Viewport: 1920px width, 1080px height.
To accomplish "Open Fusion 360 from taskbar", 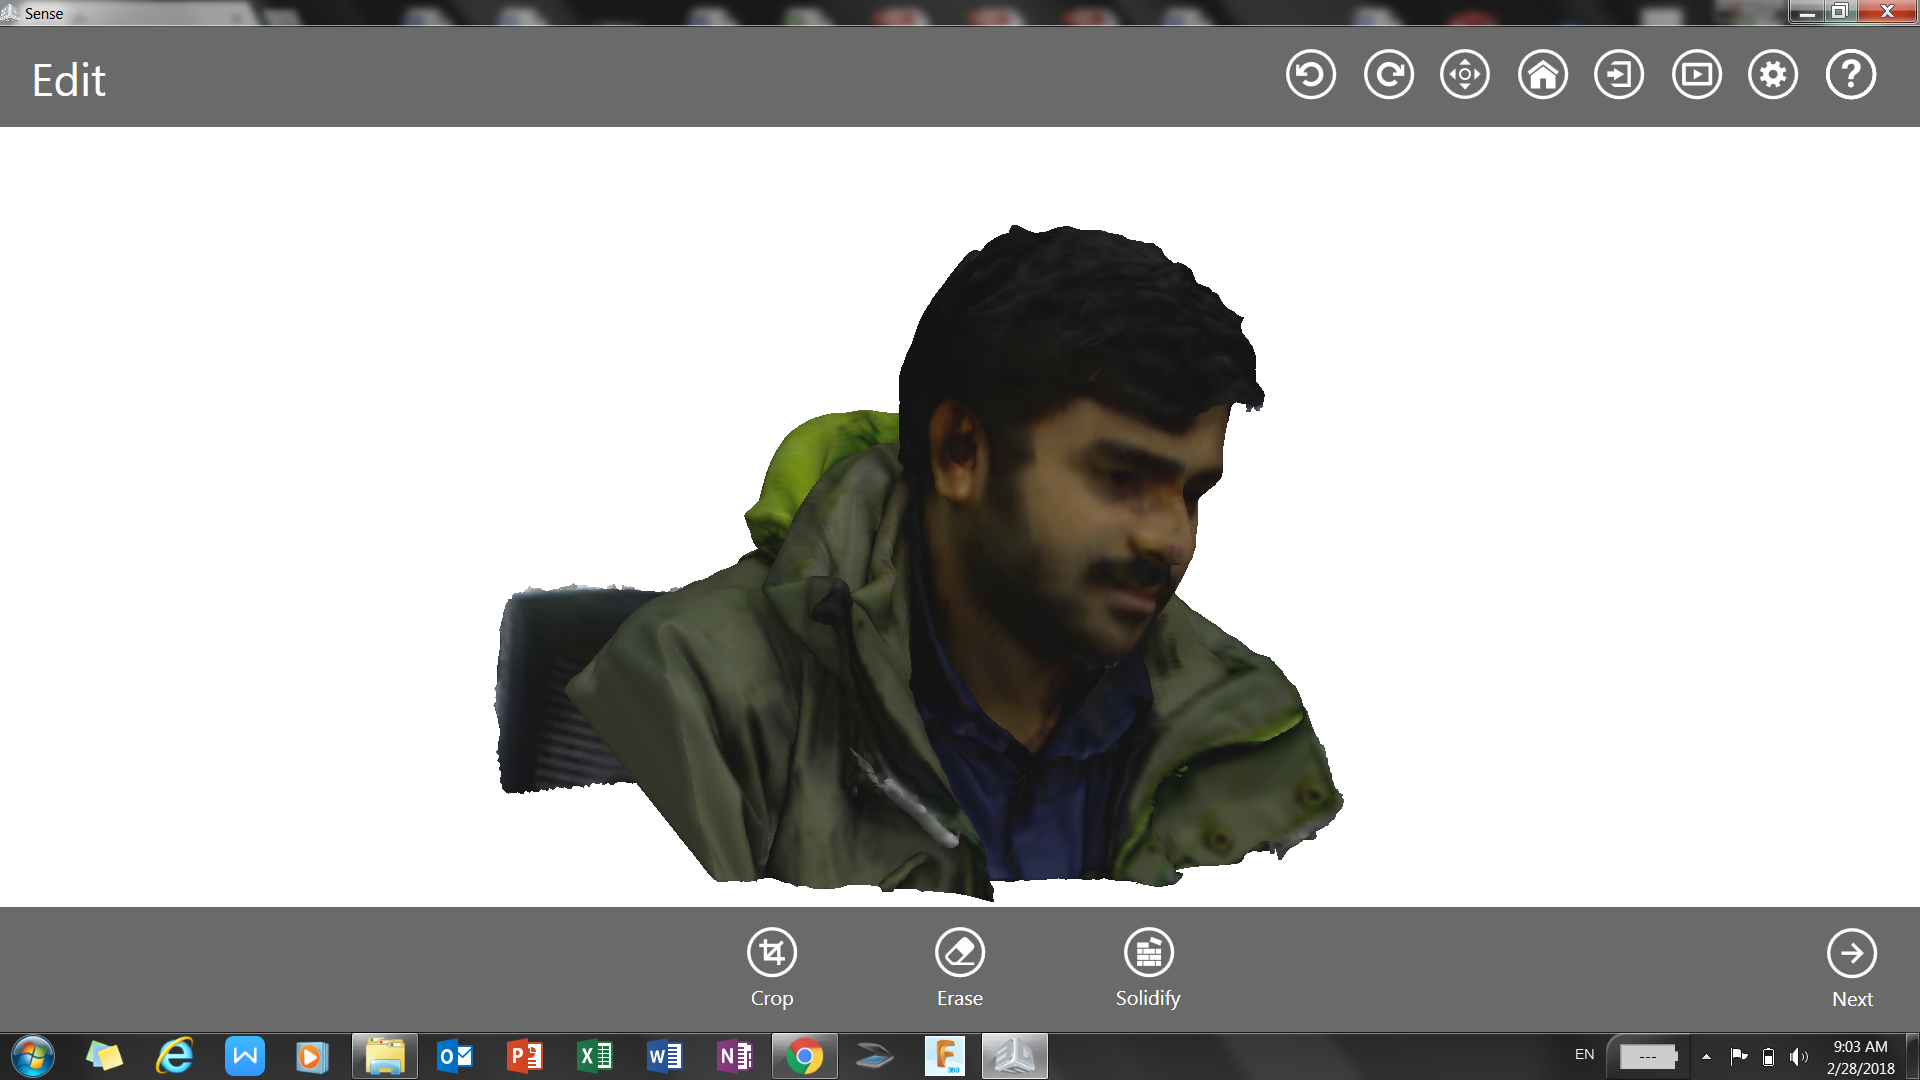I will pos(944,1056).
